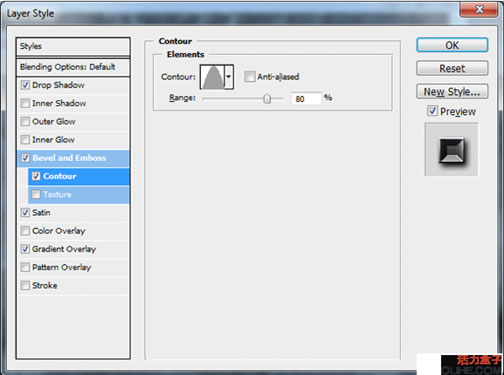Viewport: 504px width, 375px height.
Task: Open the Inner Shadow settings page
Action: coord(59,103)
